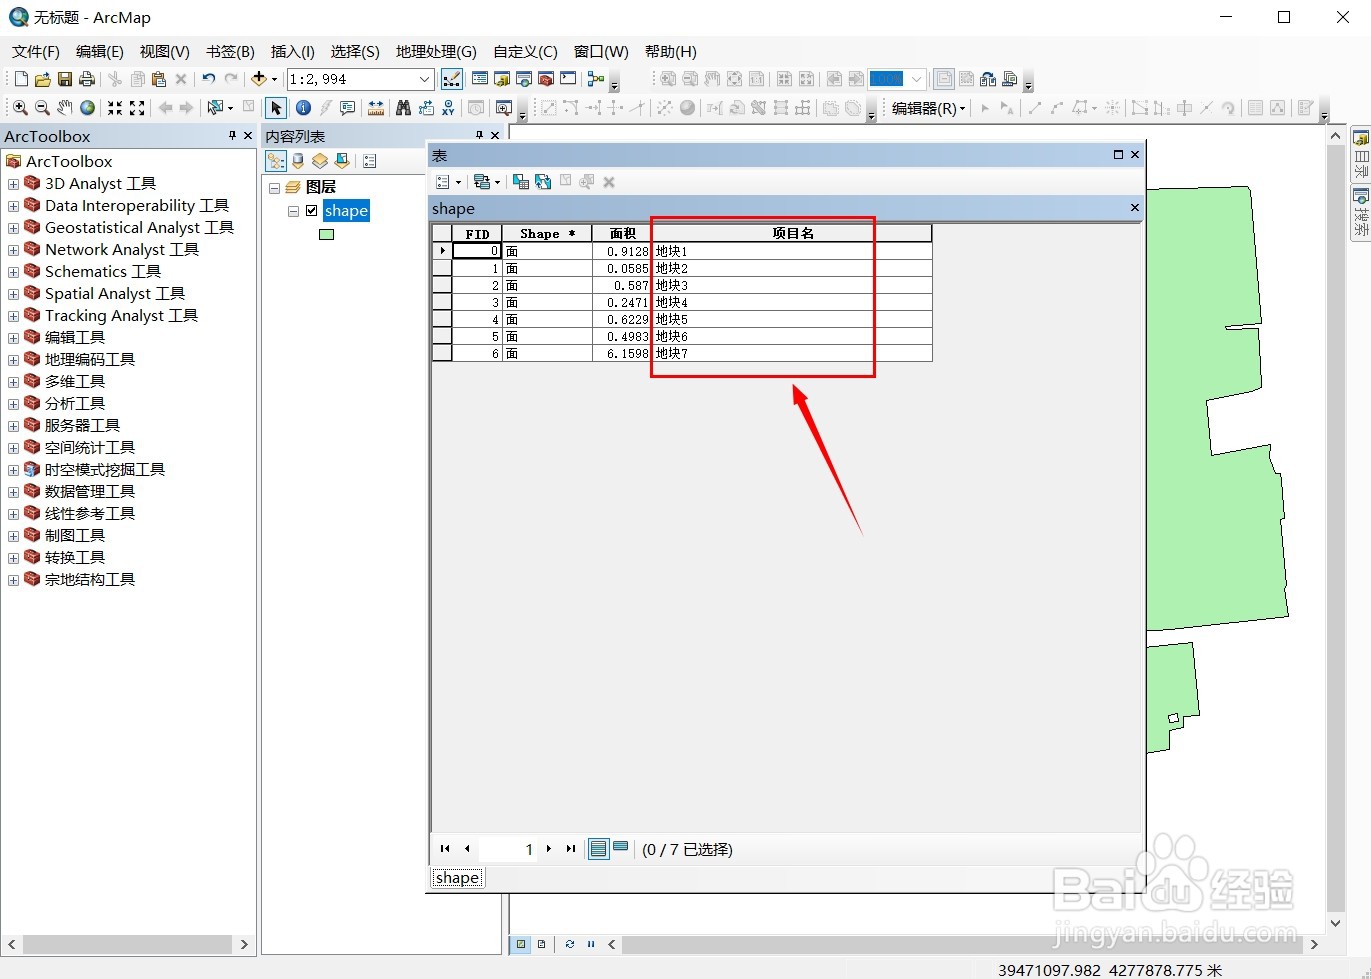Open an existing map document

[43, 79]
